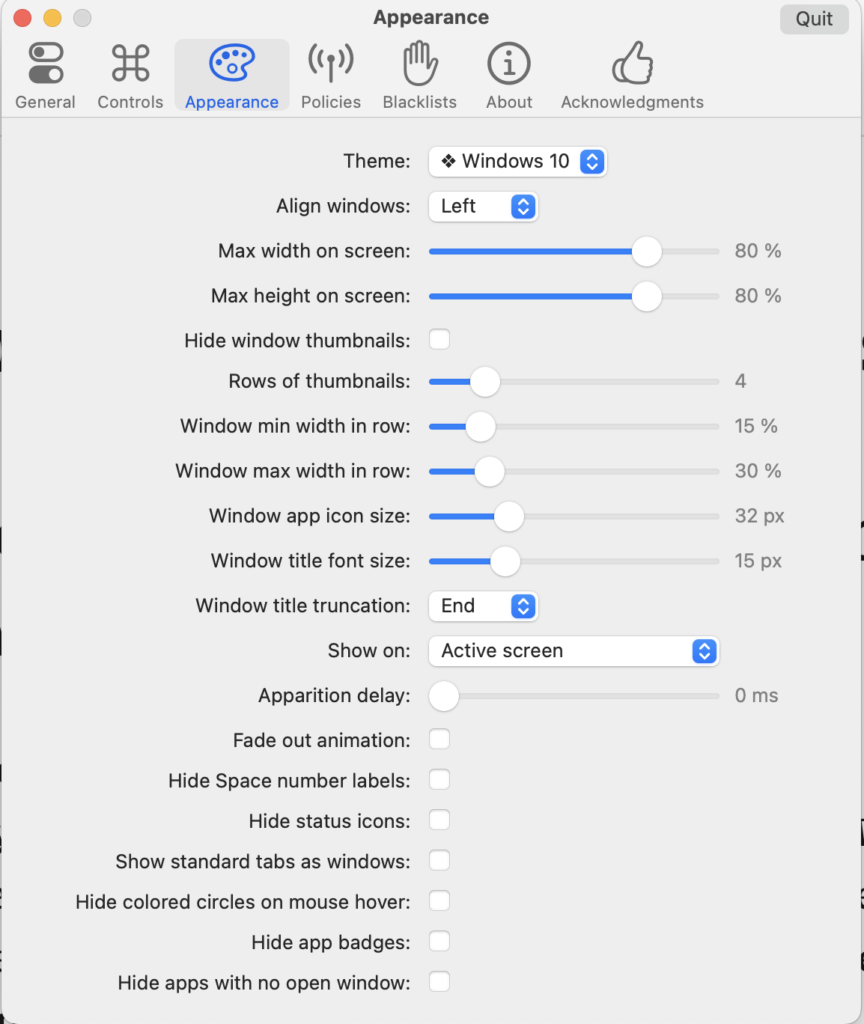This screenshot has height=1024, width=864.
Task: Open the Blacklists hand icon
Action: click(420, 64)
